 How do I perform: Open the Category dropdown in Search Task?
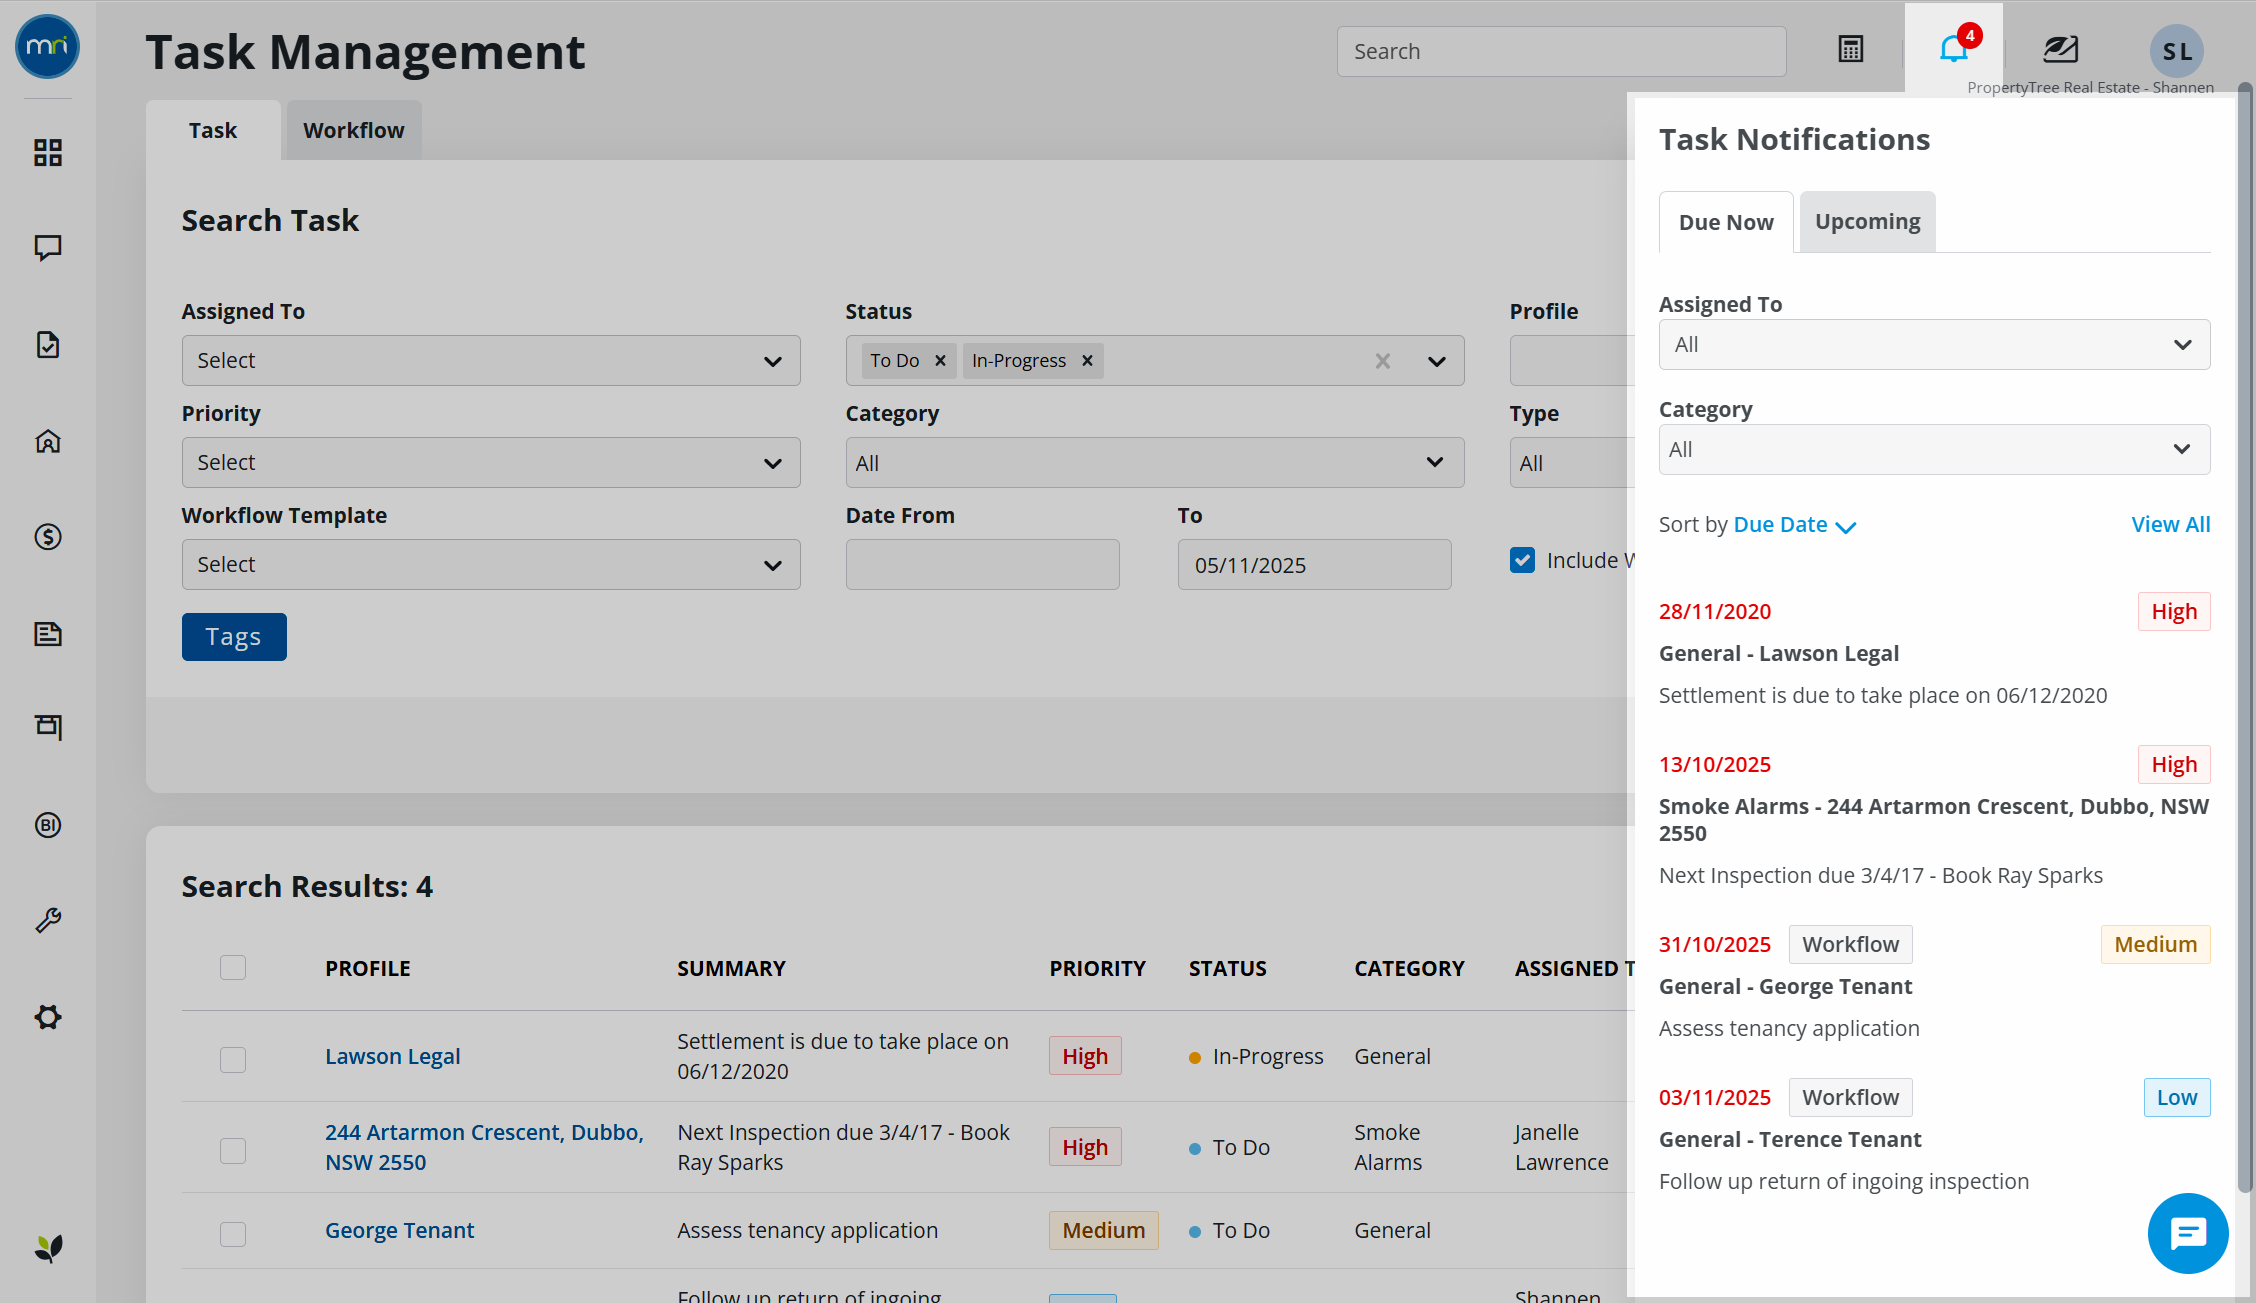(x=1155, y=462)
